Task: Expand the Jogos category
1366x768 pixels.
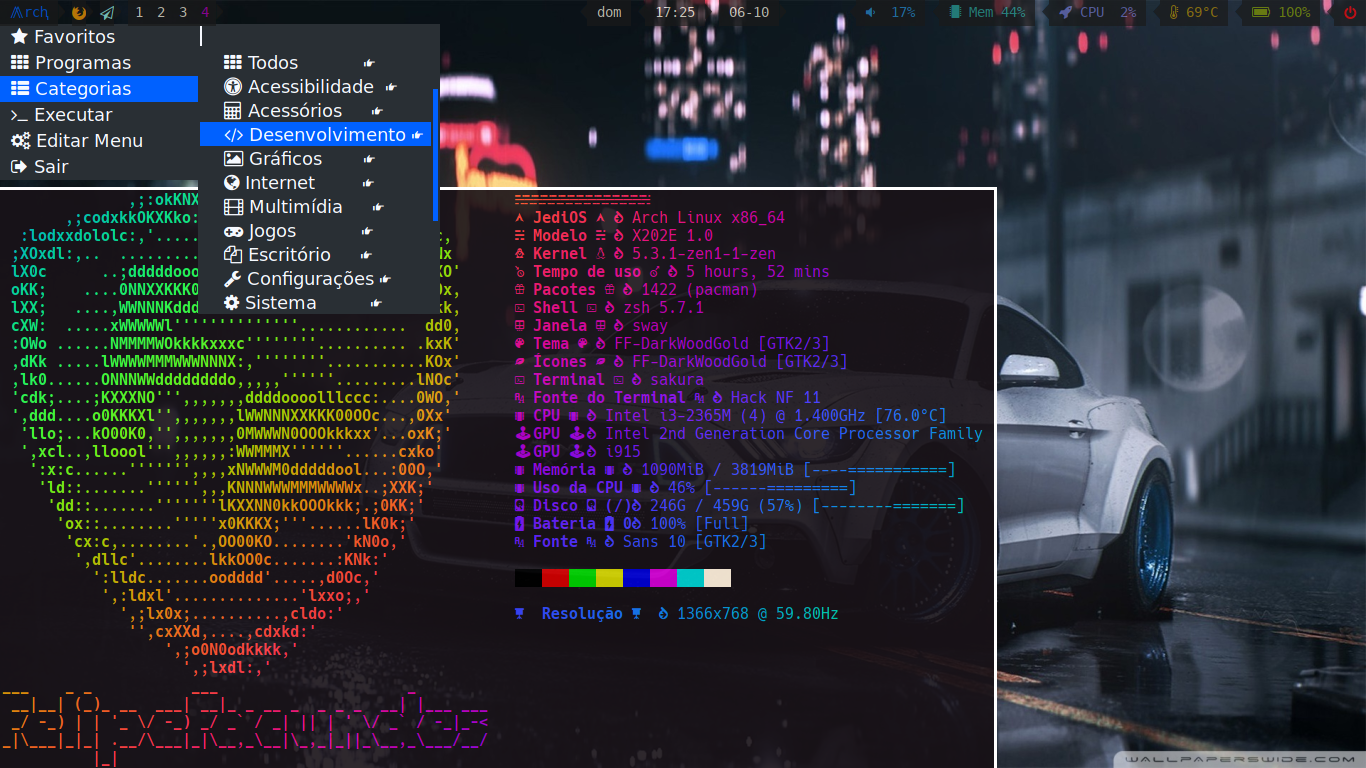Action: [x=315, y=231]
